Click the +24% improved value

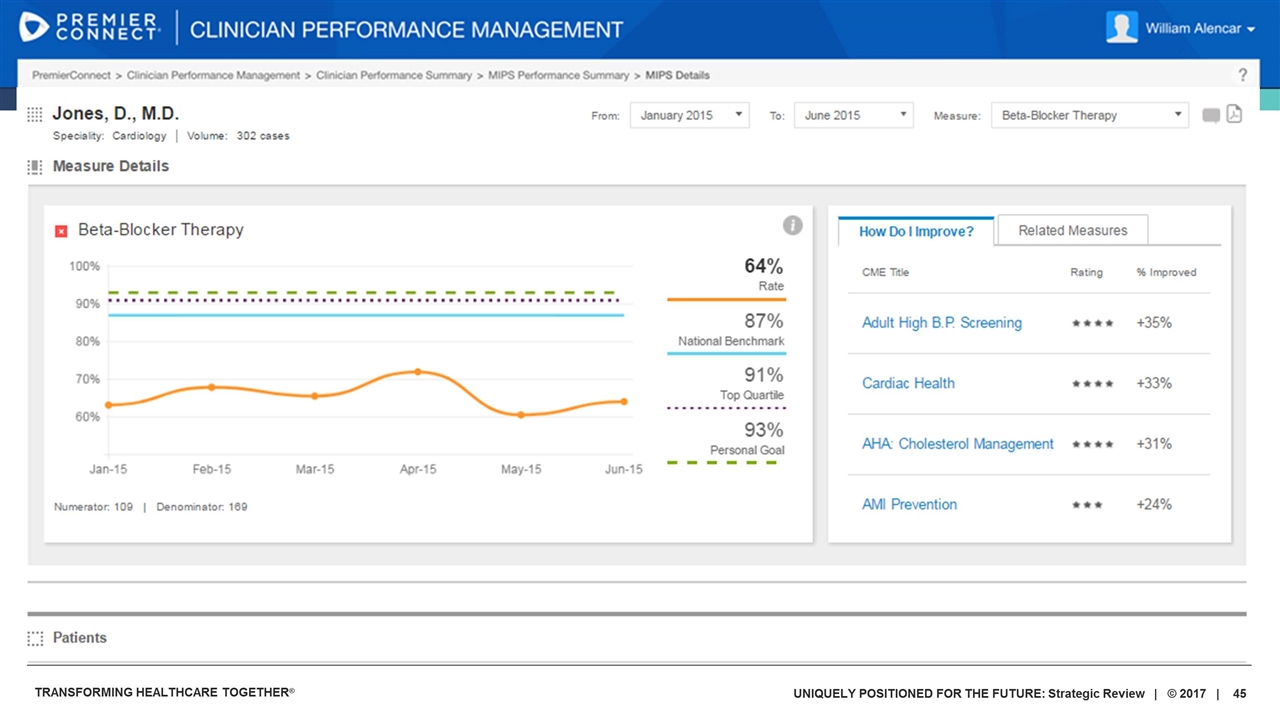click(1154, 504)
